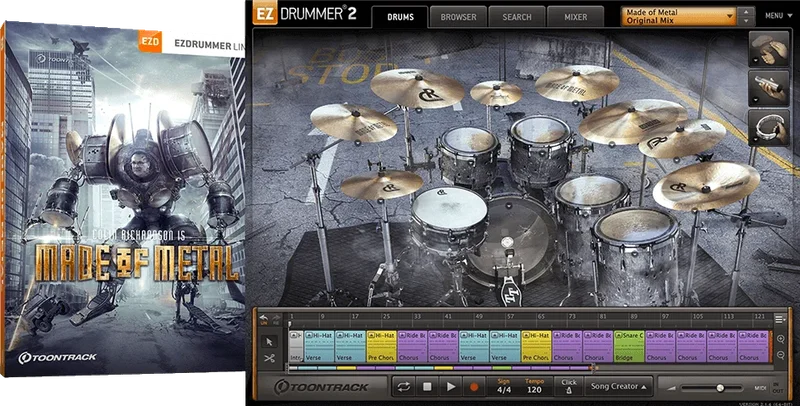
Task: Select the scissors split tool
Action: [x=270, y=359]
